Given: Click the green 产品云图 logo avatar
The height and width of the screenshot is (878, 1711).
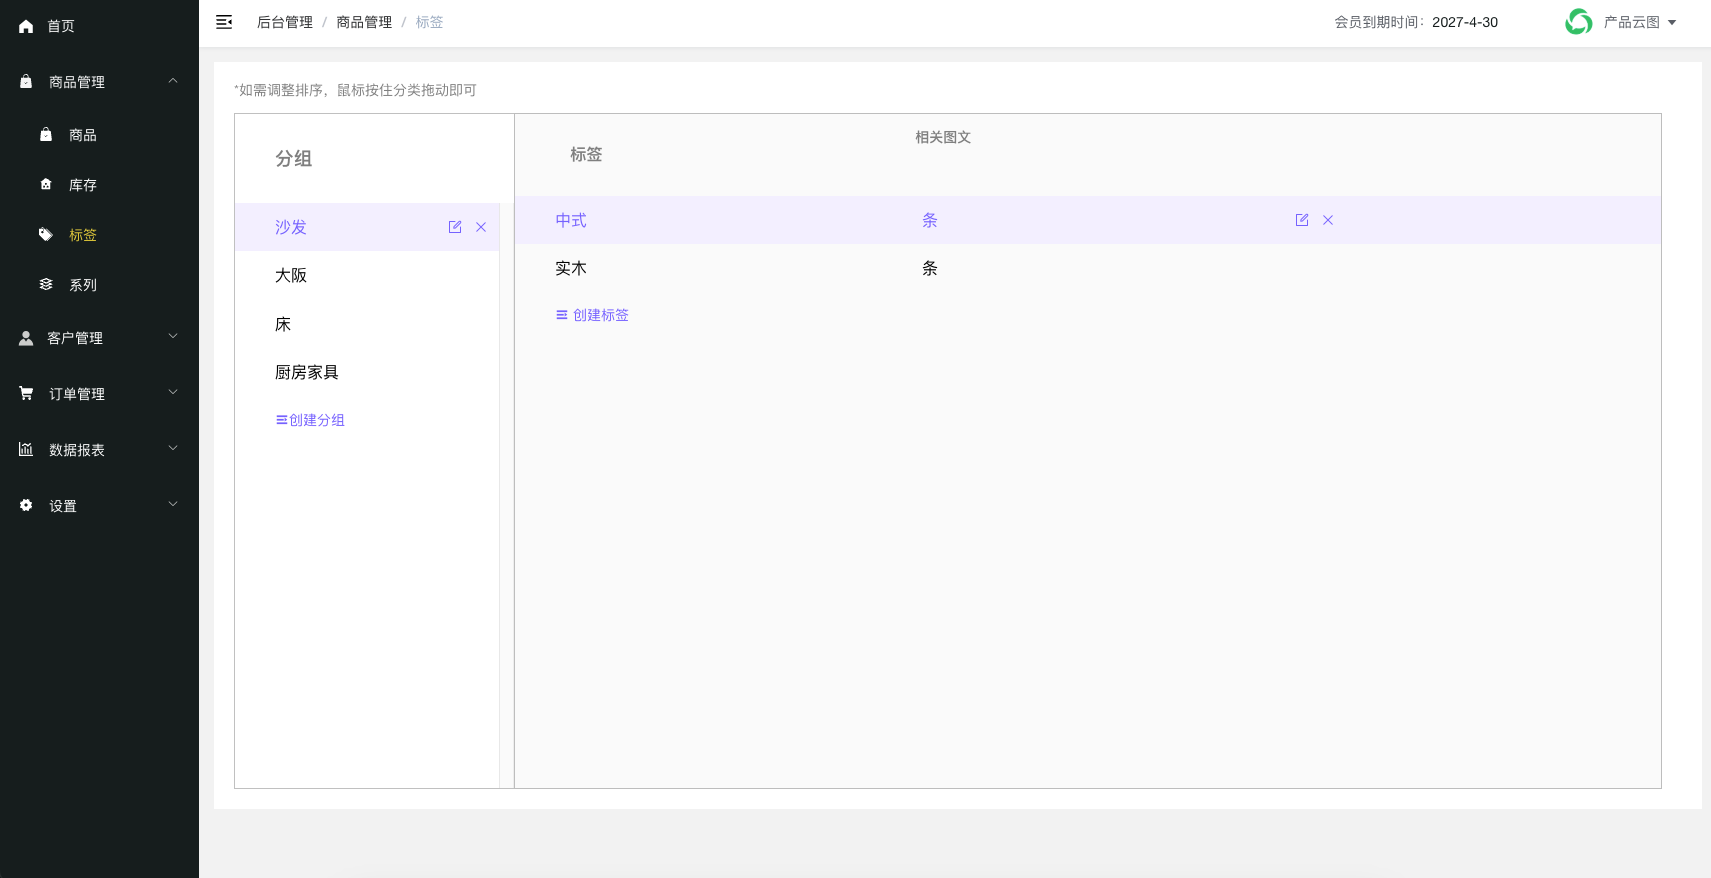Looking at the screenshot, I should click(x=1579, y=21).
